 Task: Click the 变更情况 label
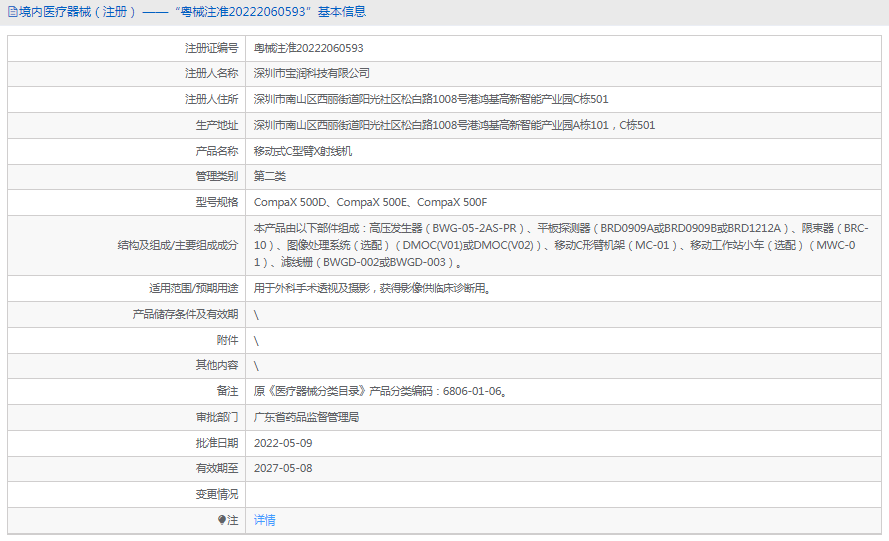[x=217, y=494]
